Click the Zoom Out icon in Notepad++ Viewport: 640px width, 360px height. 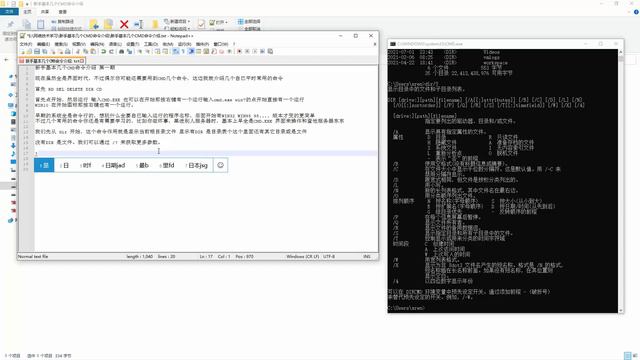pos(147,51)
